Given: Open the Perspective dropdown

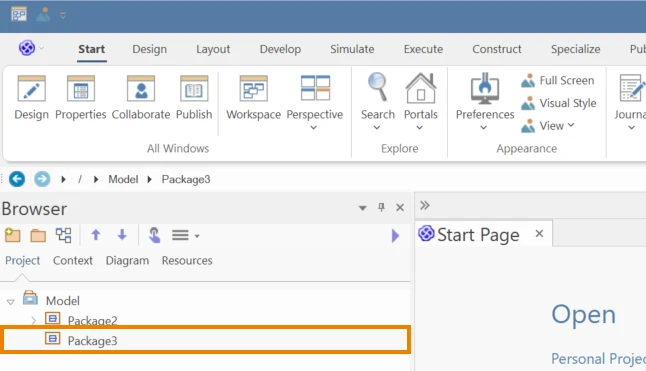Looking at the screenshot, I should (x=314, y=127).
